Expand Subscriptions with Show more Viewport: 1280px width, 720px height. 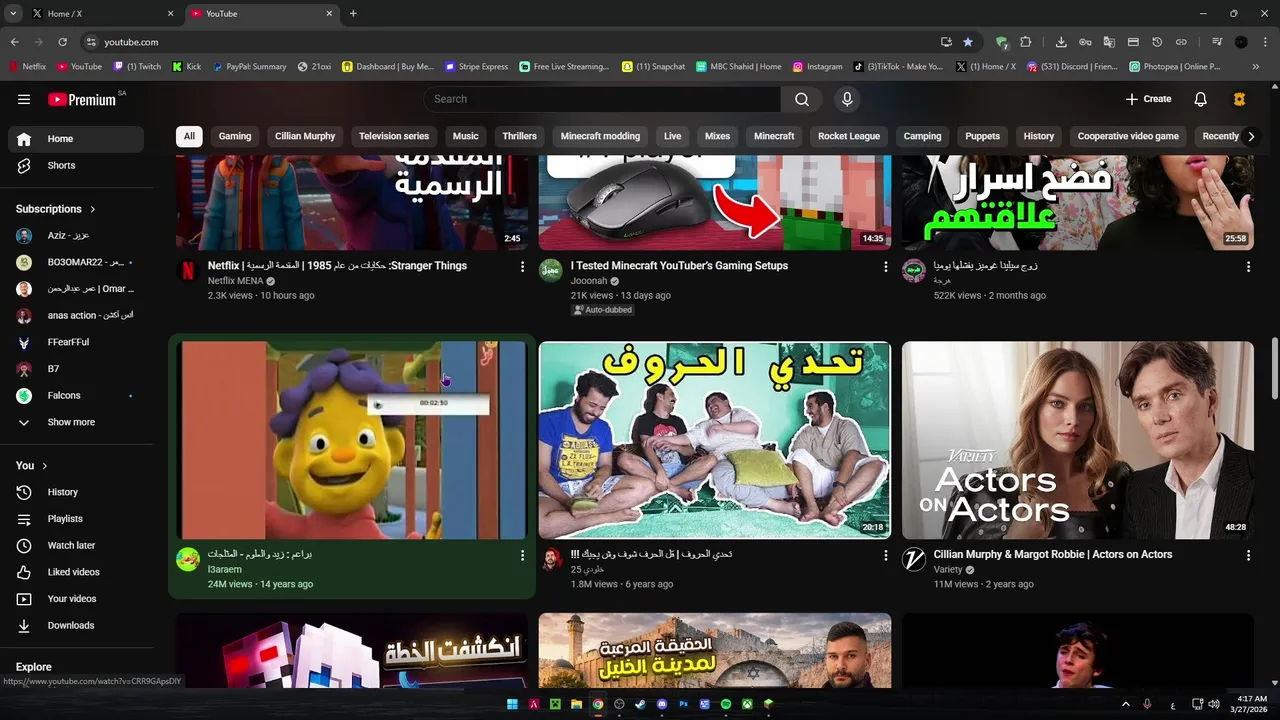coord(76,422)
